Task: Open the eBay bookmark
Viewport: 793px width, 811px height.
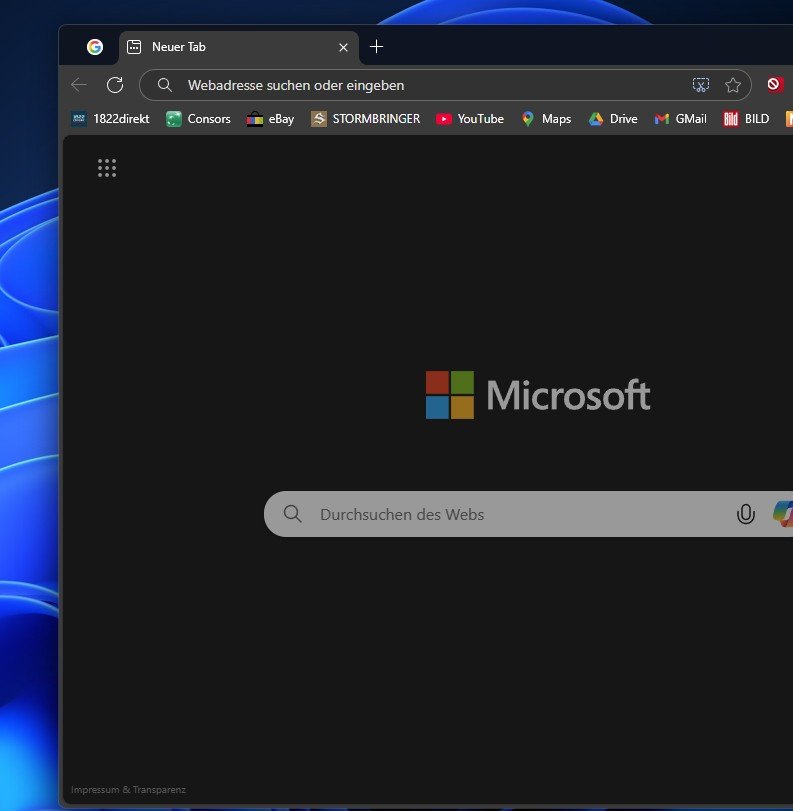Action: (x=271, y=119)
